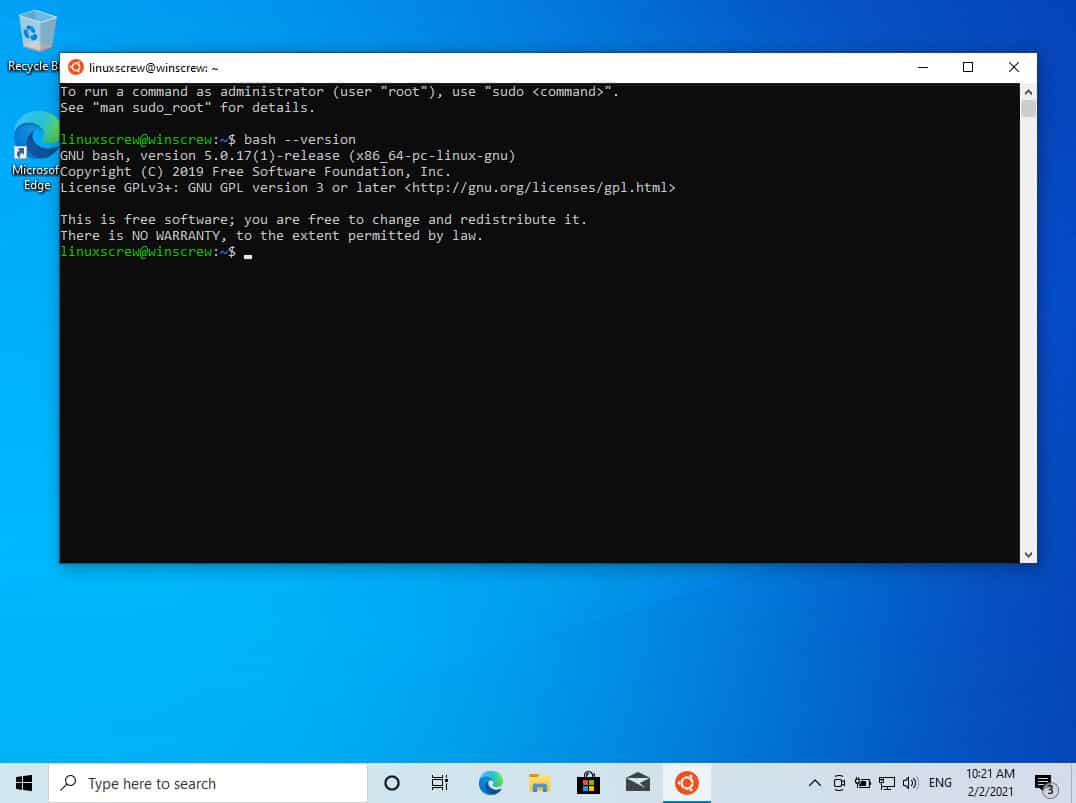Open the ENG language selector
Viewport: 1076px width, 803px height.
(940, 783)
